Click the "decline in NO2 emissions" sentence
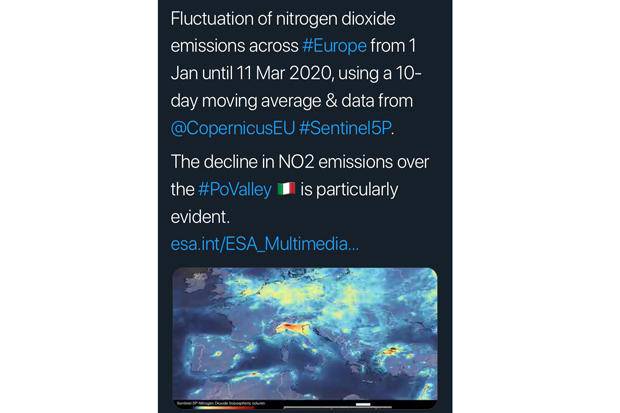Screen dimensions: 620x413 click(299, 161)
